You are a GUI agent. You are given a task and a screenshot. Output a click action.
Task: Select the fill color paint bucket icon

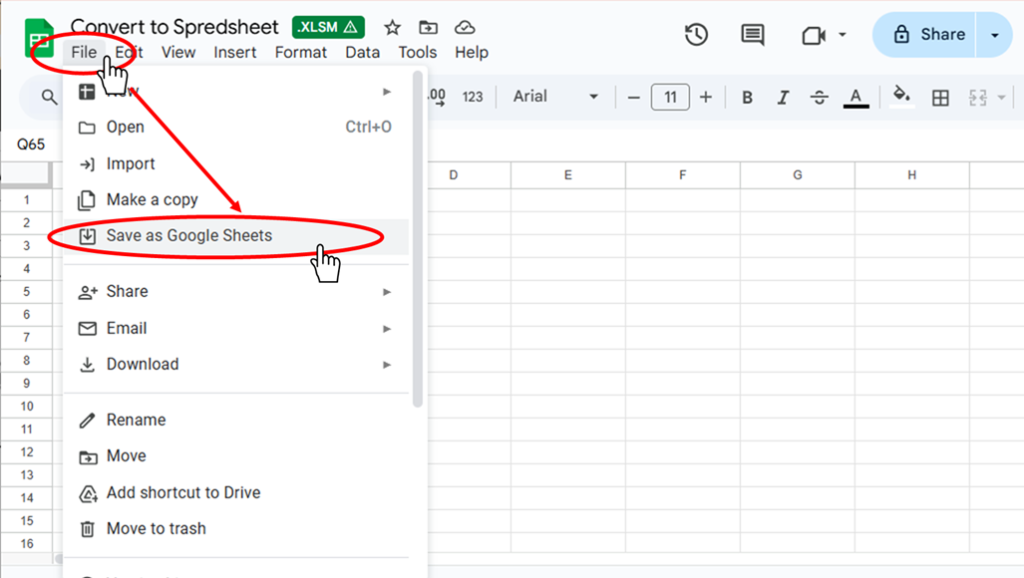click(x=901, y=97)
